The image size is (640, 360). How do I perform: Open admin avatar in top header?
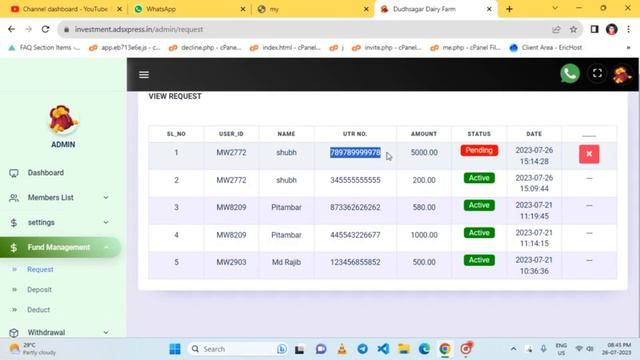click(x=622, y=74)
